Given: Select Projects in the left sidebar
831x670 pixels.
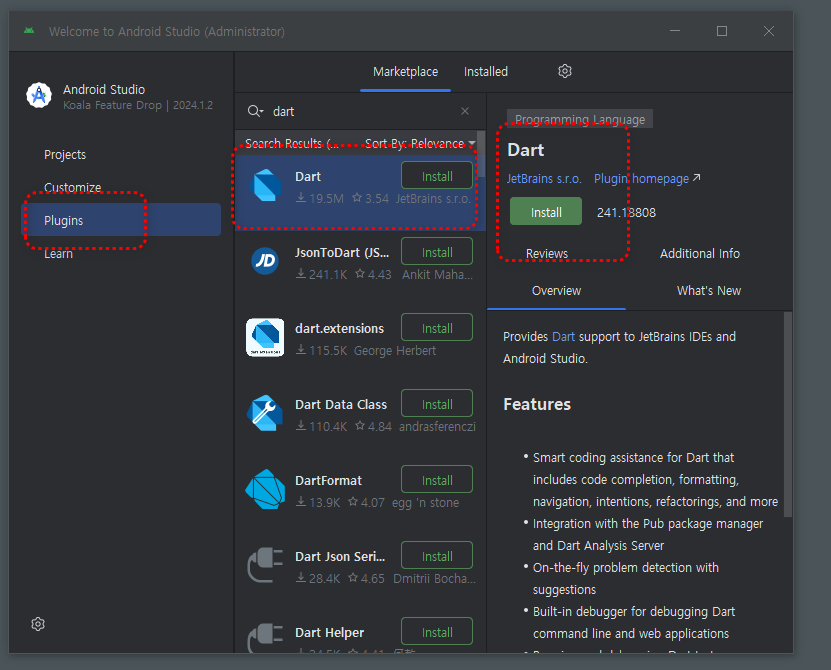Looking at the screenshot, I should point(65,155).
